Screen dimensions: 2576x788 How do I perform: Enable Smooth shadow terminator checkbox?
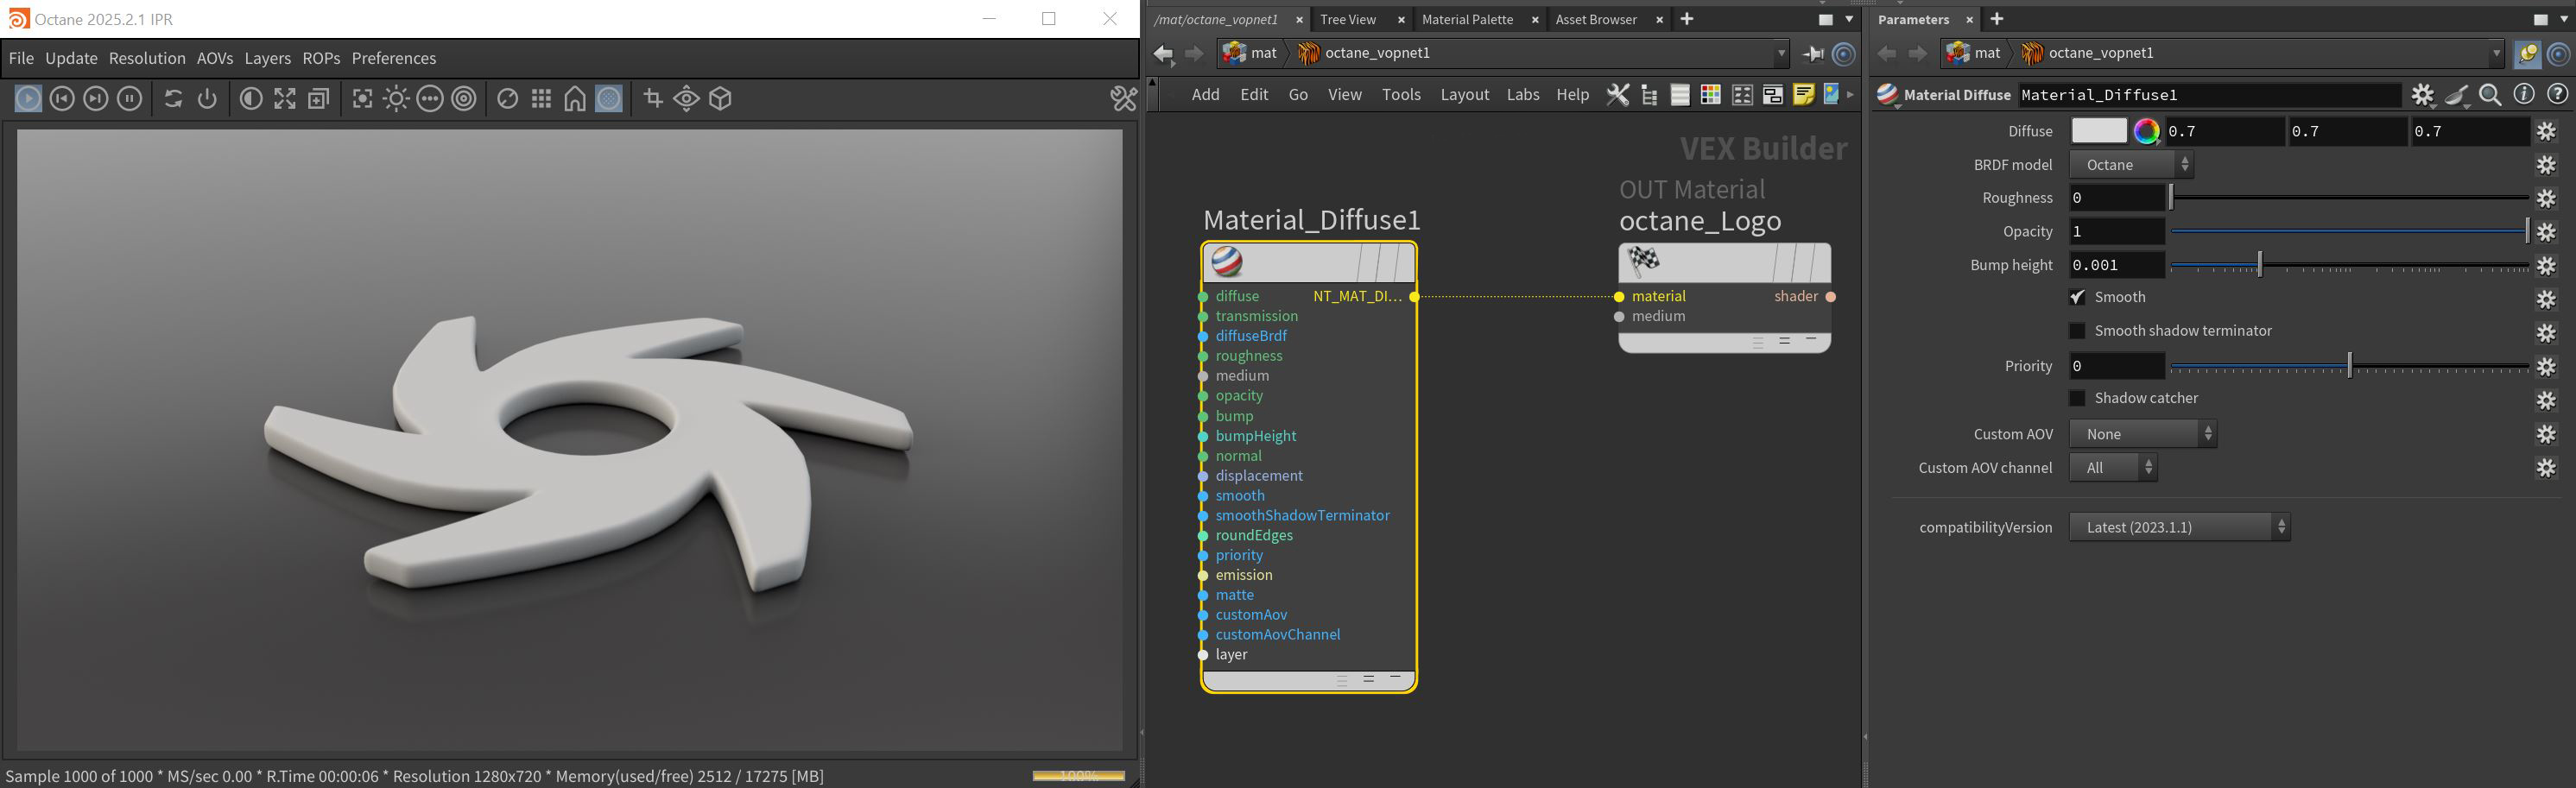2078,331
